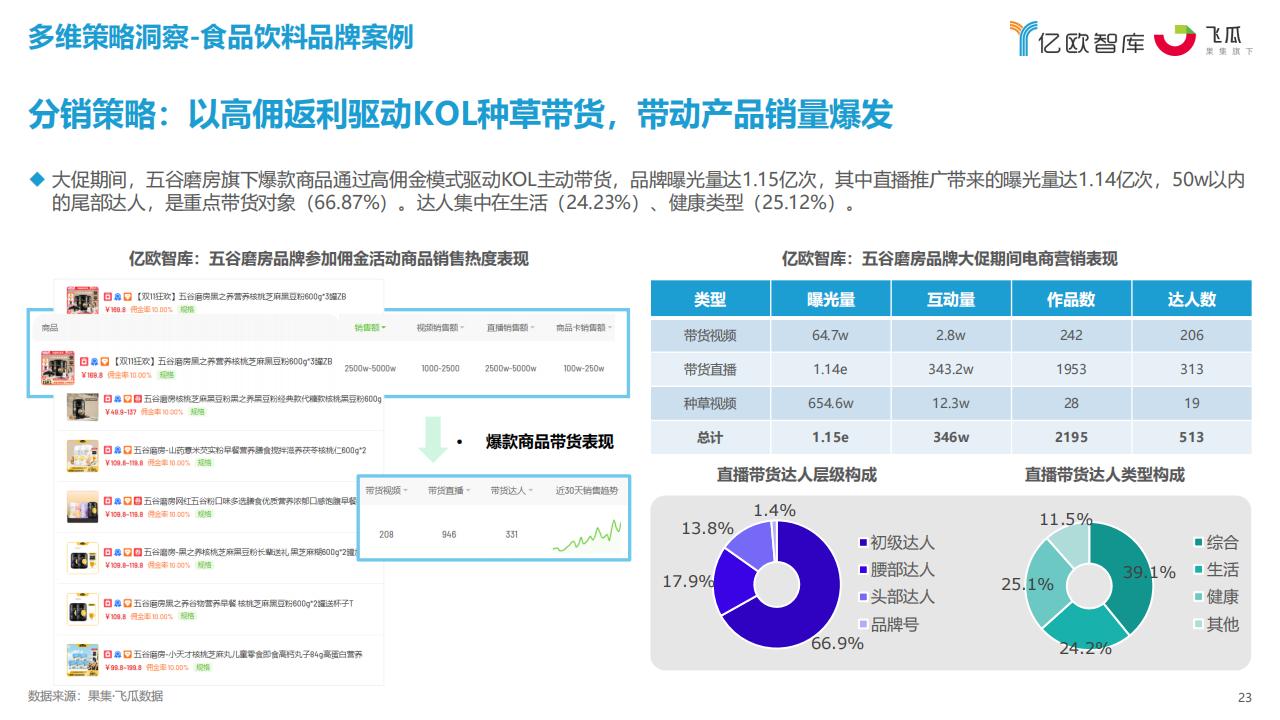Sort by 带货视频 header above 208
The image size is (1280, 720).
pos(386,491)
